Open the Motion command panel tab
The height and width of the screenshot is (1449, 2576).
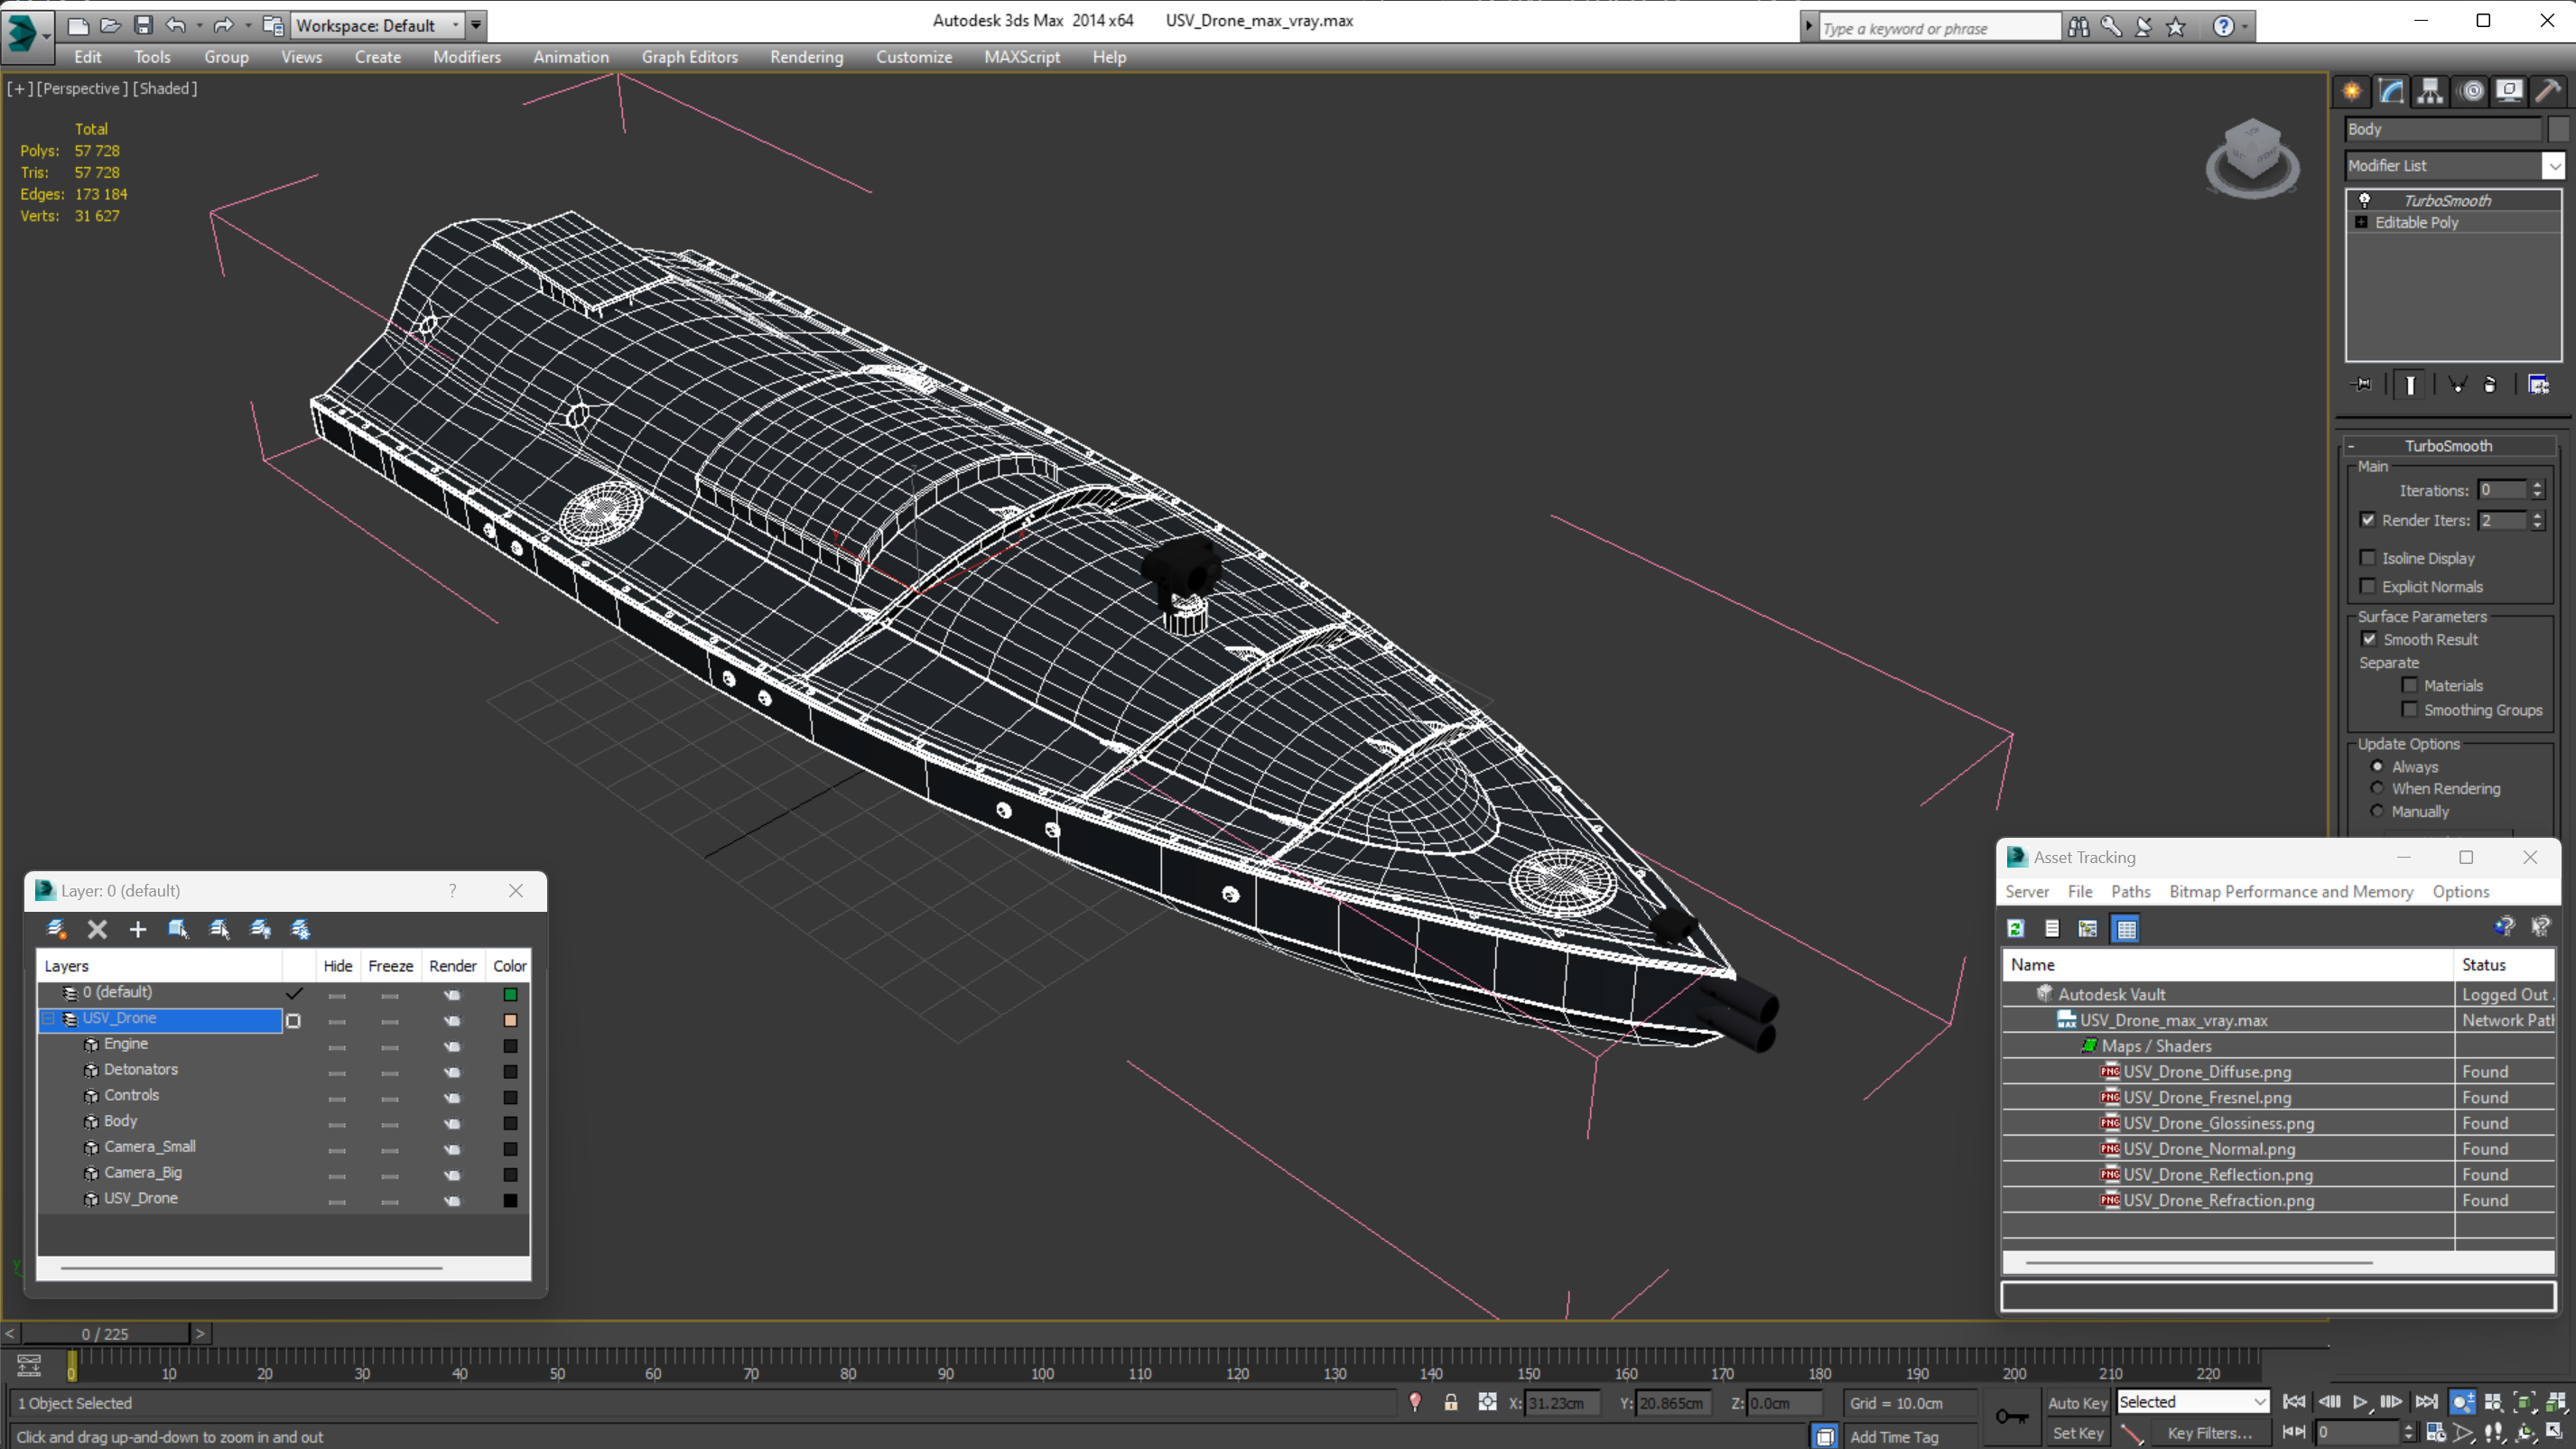pyautogui.click(x=2471, y=91)
